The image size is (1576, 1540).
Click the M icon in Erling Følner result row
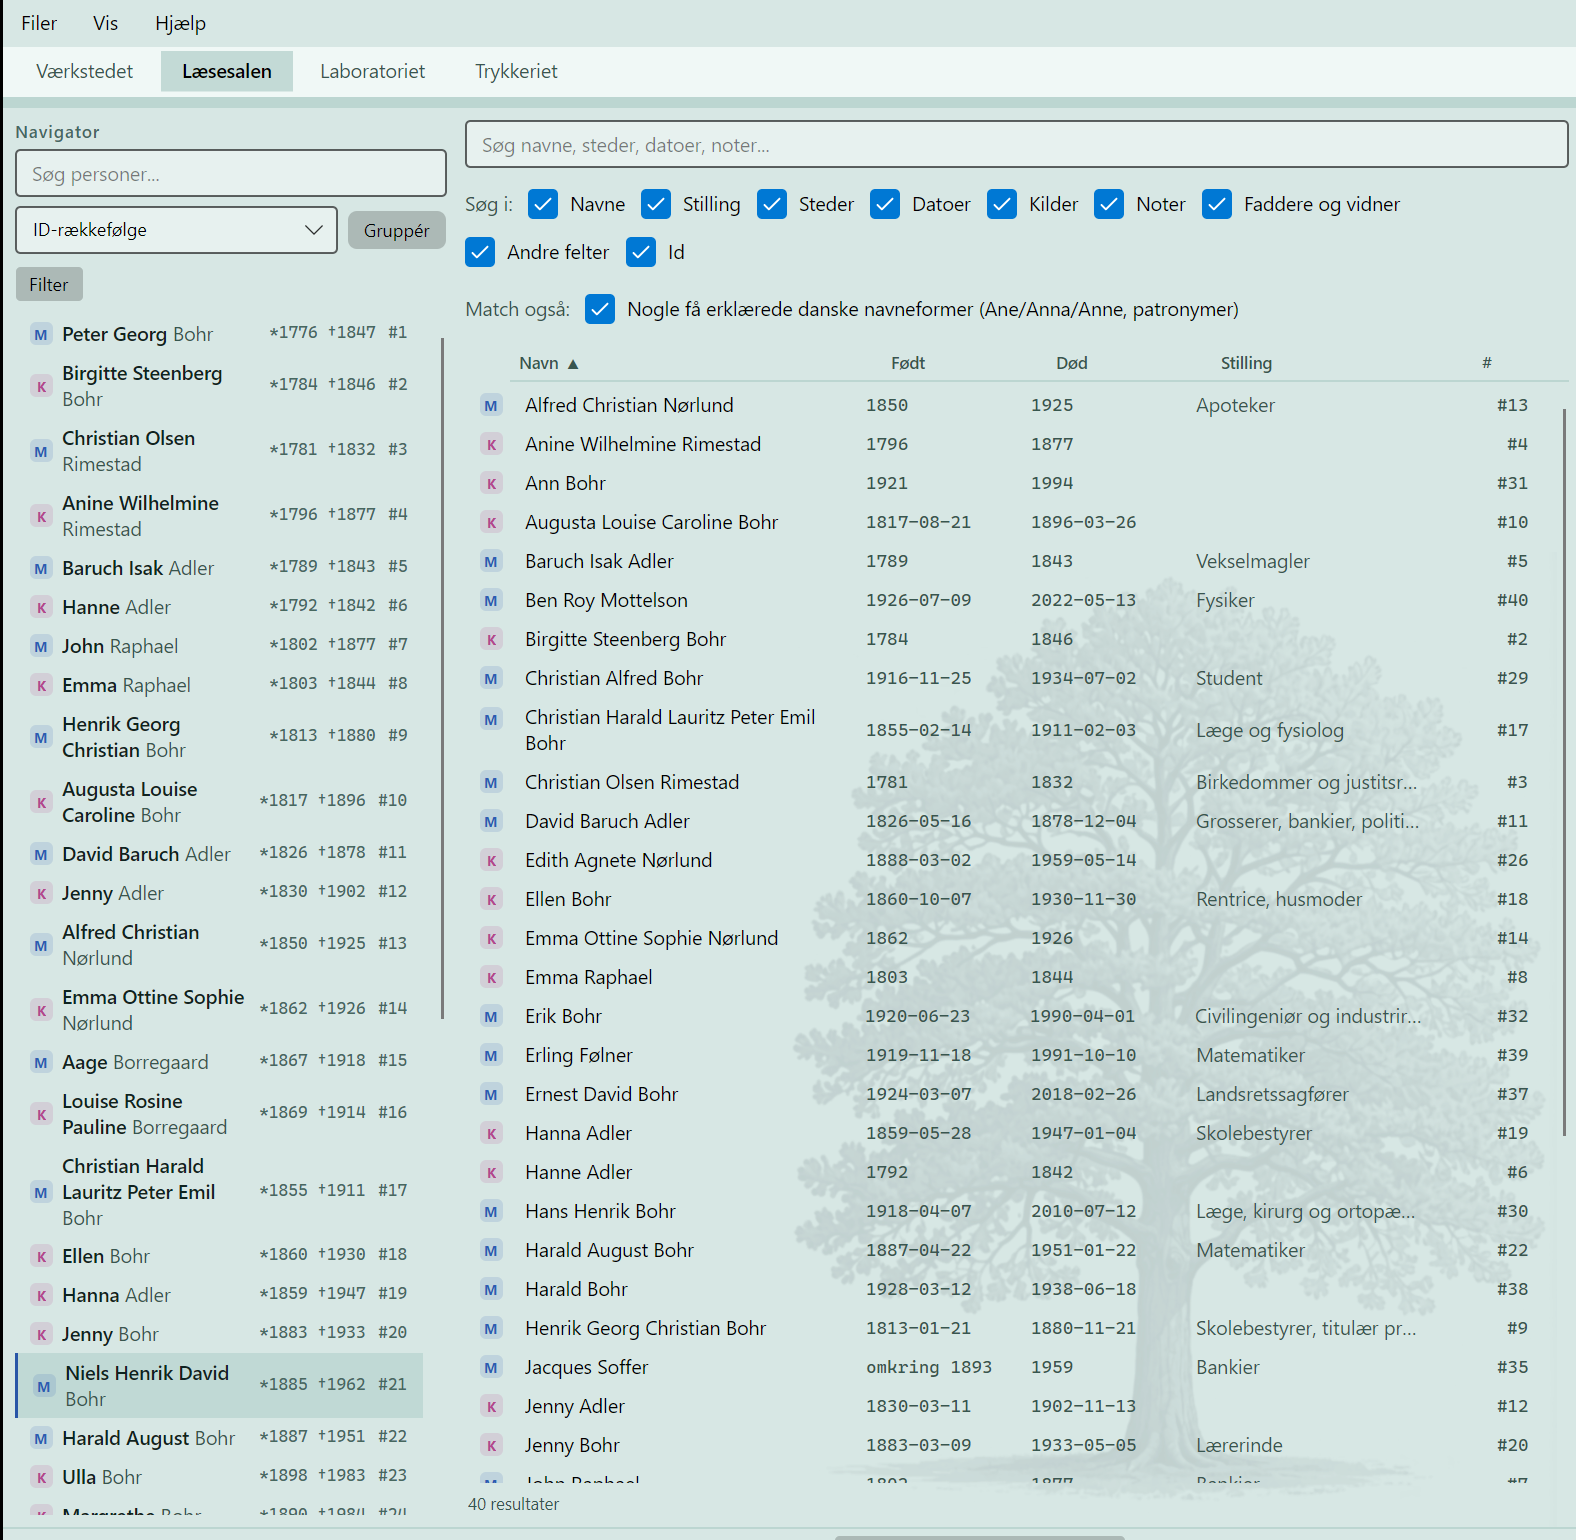[x=491, y=1056]
